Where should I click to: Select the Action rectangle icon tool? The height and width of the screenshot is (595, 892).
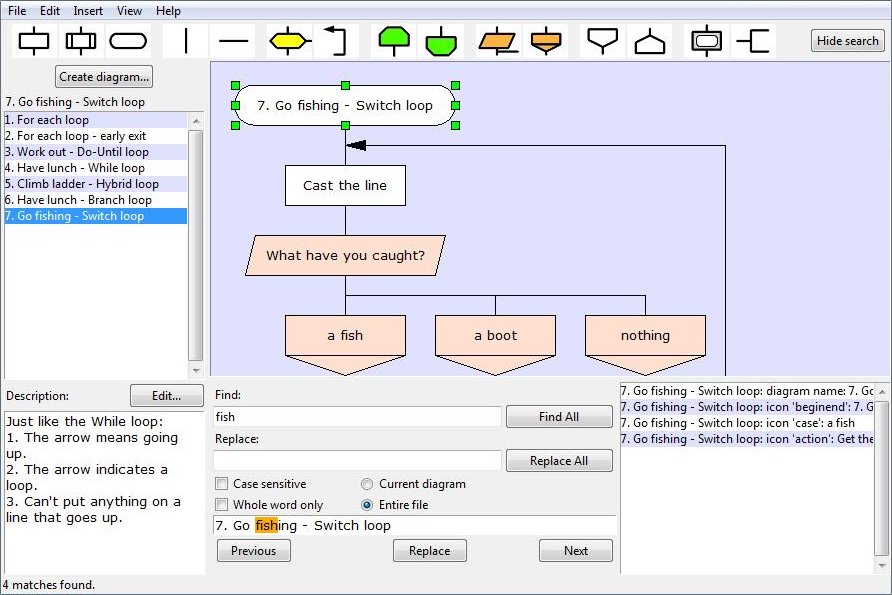point(34,41)
